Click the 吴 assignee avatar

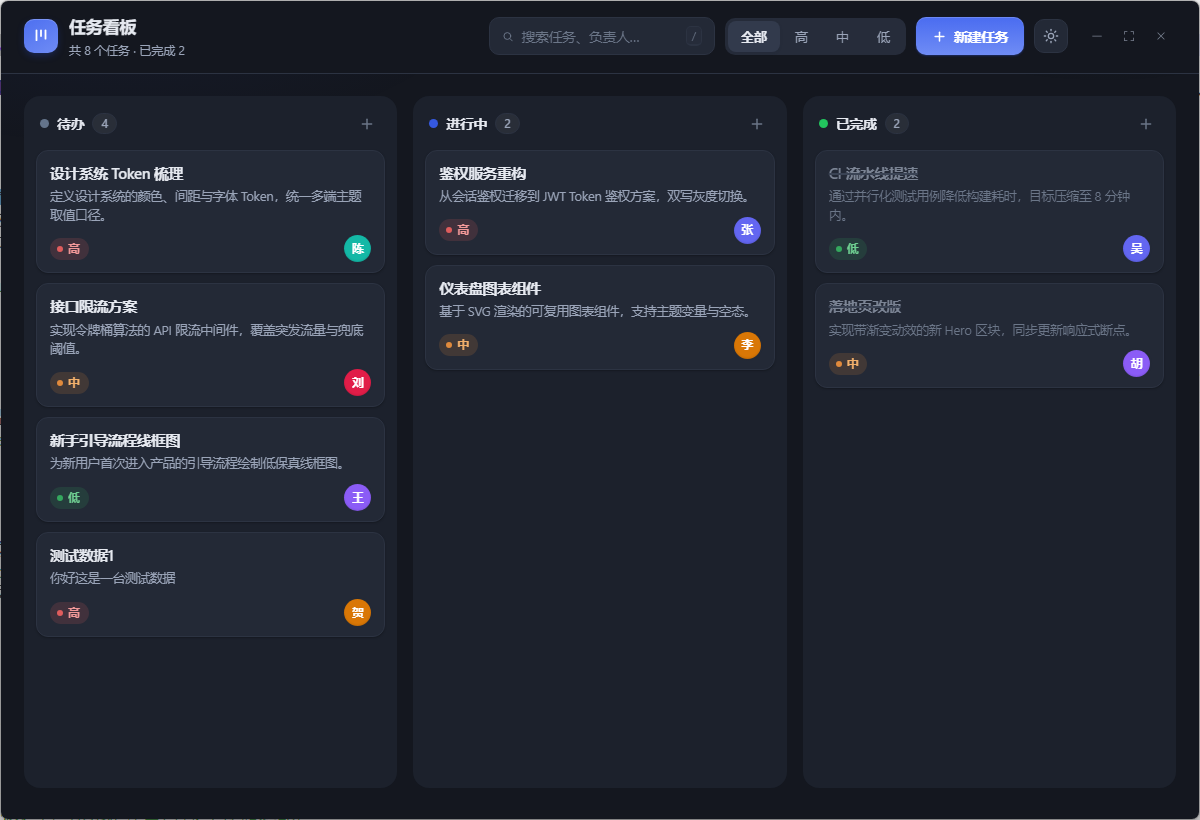click(1136, 249)
